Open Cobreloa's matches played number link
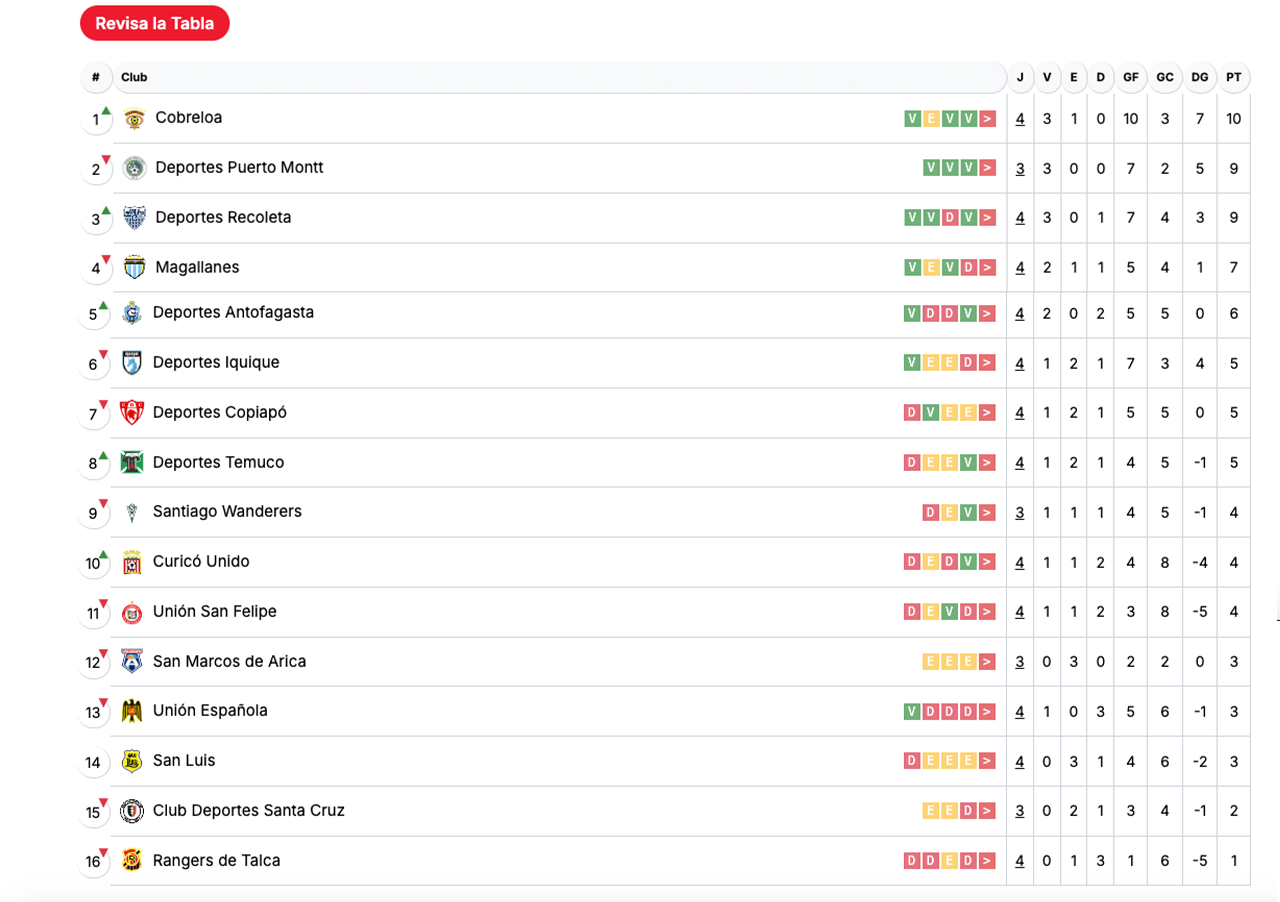Viewport: 1280px width, 902px height. 1020,119
